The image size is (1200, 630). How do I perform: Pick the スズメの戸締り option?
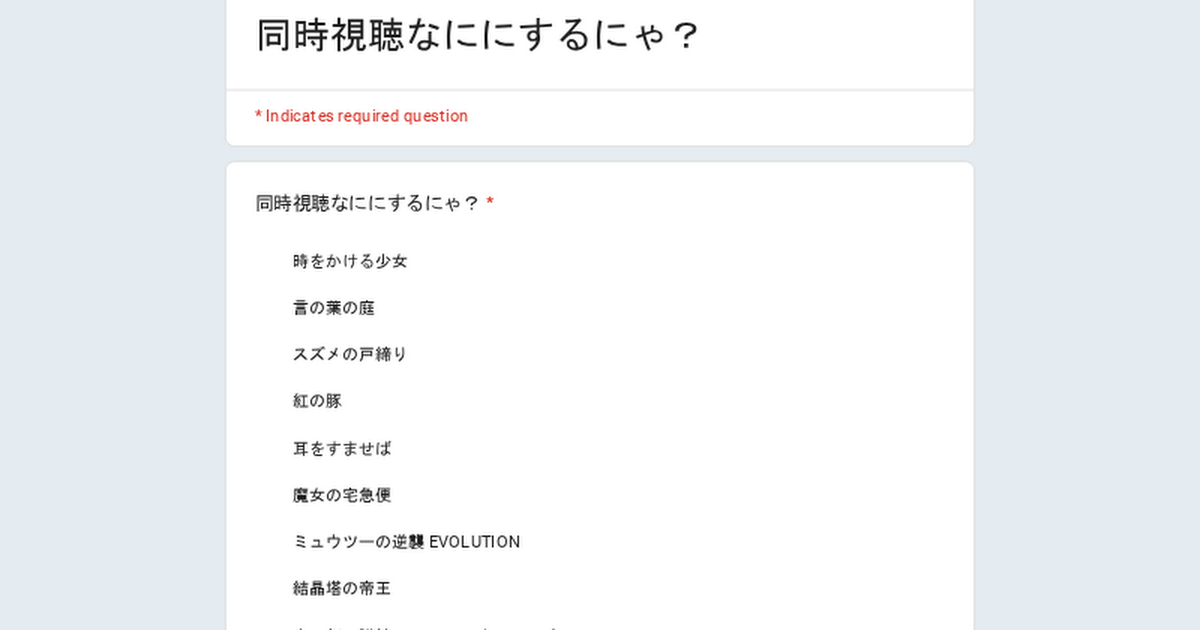click(x=350, y=354)
